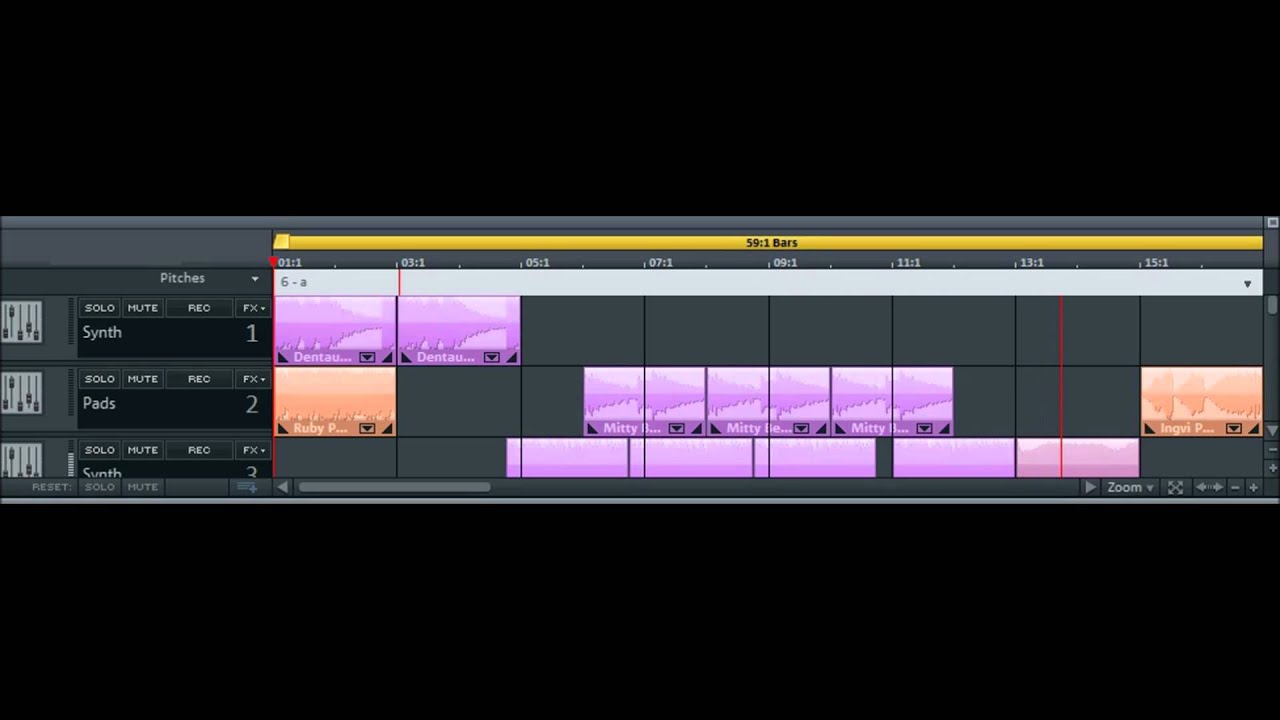Arm REC on Synth track 1
Image resolution: width=1280 pixels, height=720 pixels.
pyautogui.click(x=199, y=308)
